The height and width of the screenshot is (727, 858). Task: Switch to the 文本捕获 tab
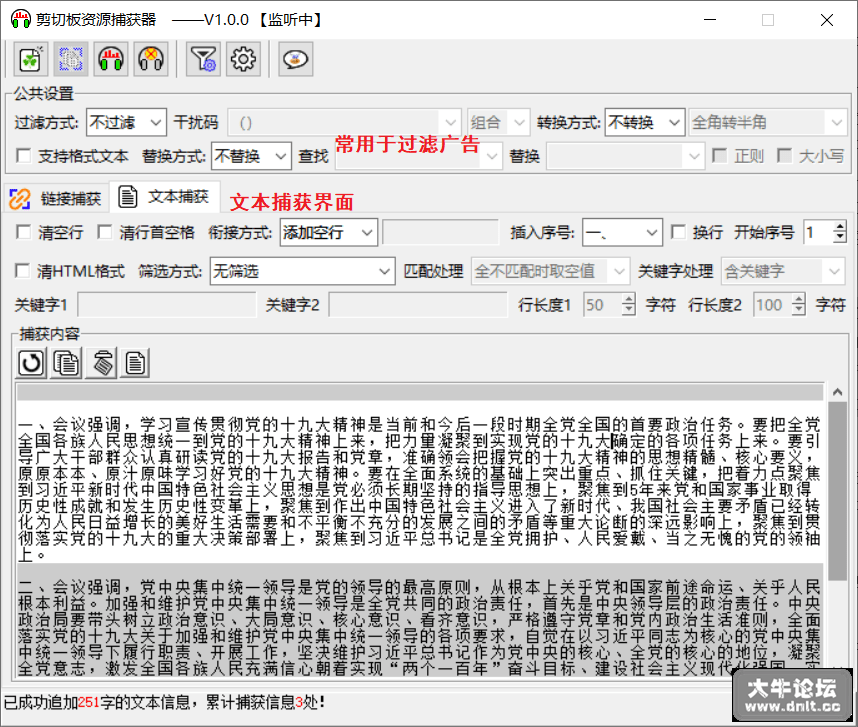pyautogui.click(x=165, y=197)
